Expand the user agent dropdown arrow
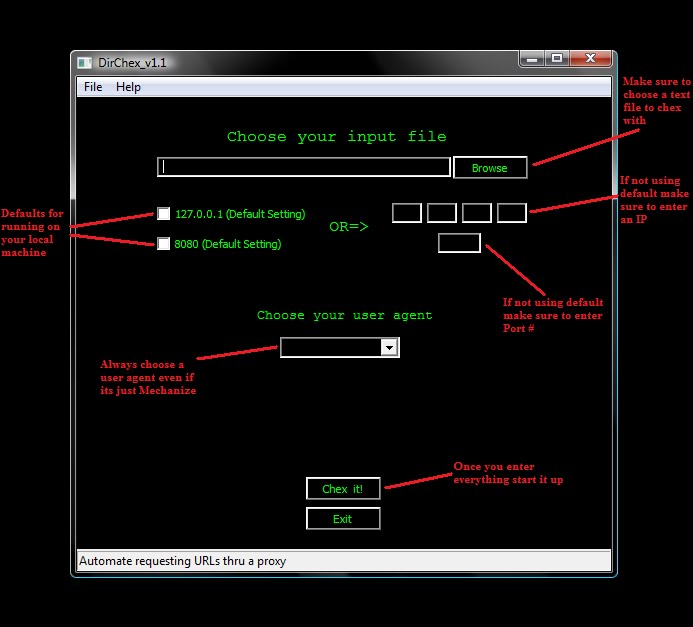693x627 pixels. (x=389, y=347)
